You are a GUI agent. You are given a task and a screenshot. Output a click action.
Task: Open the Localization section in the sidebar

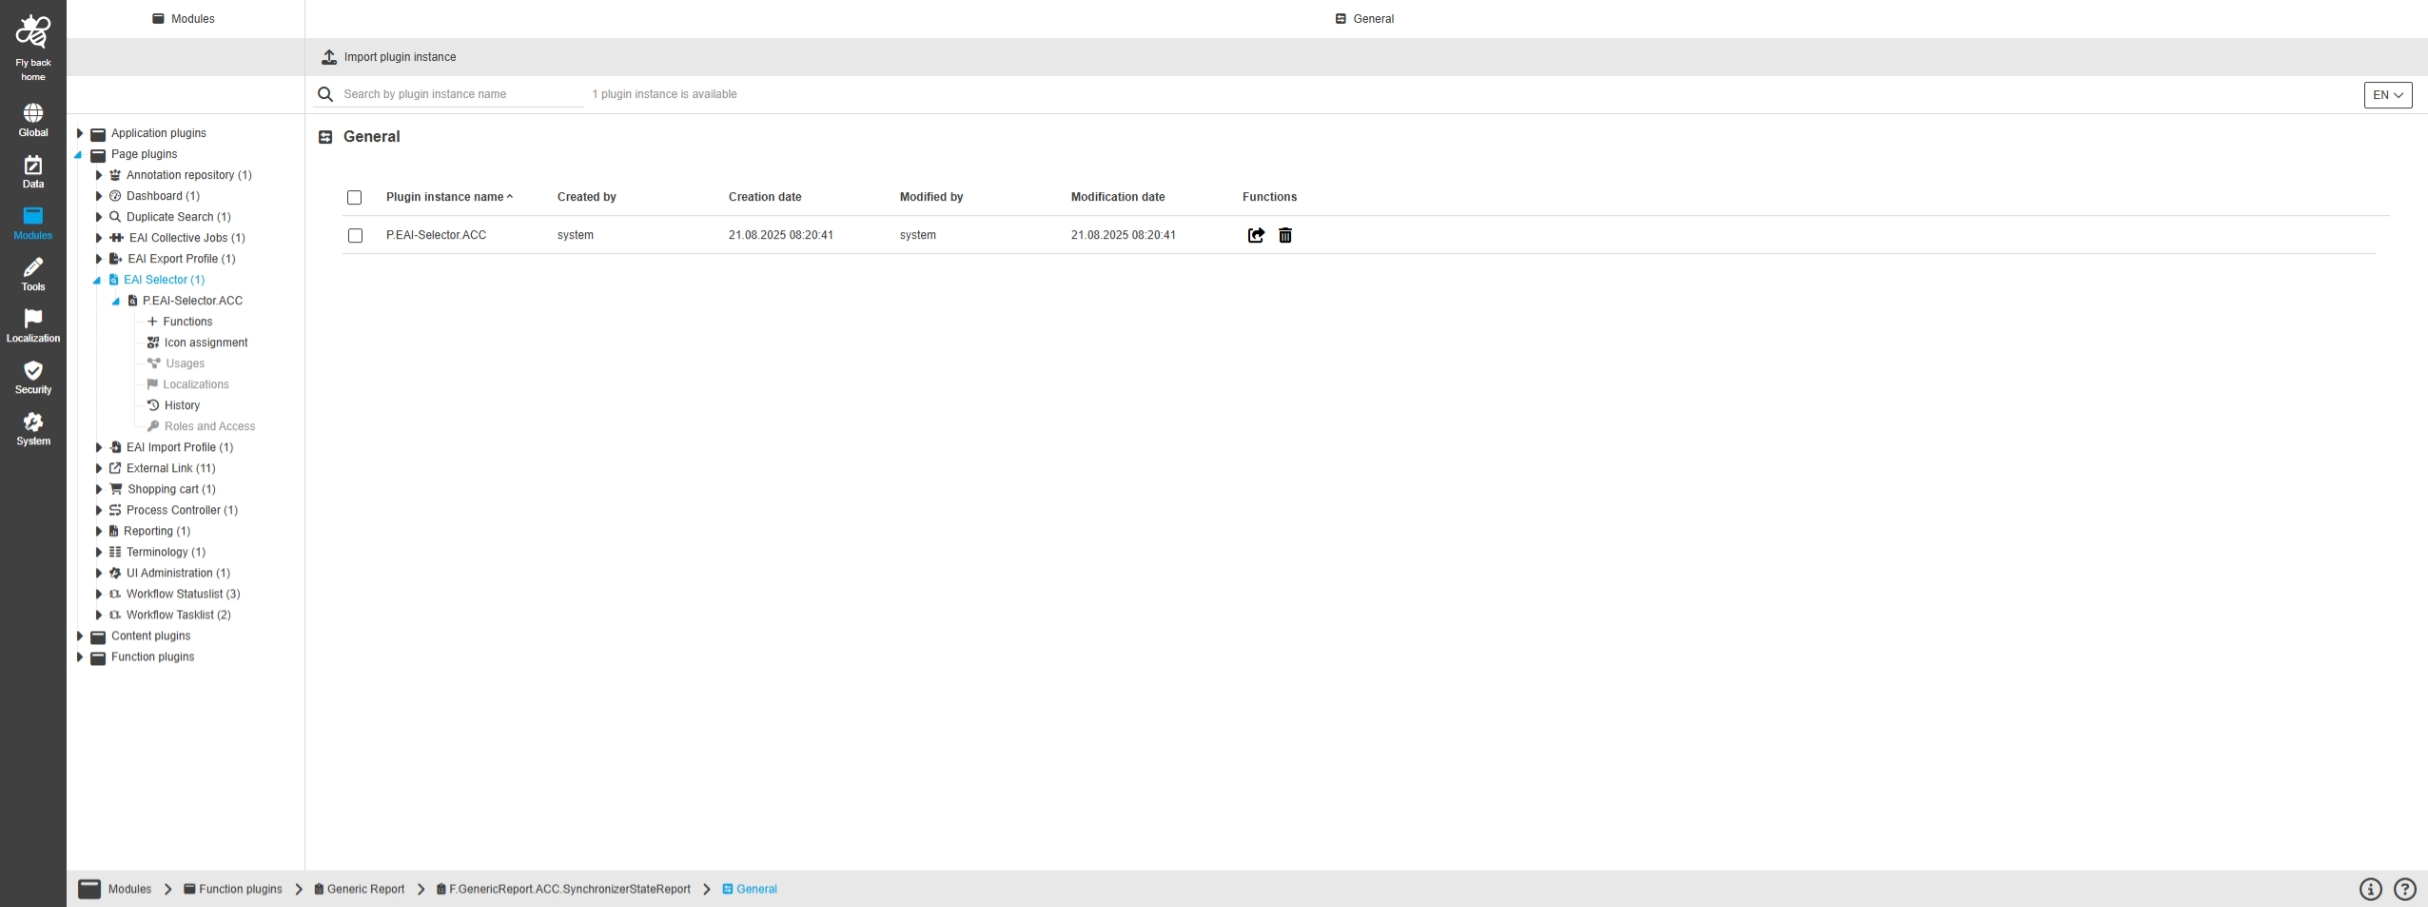click(x=33, y=326)
